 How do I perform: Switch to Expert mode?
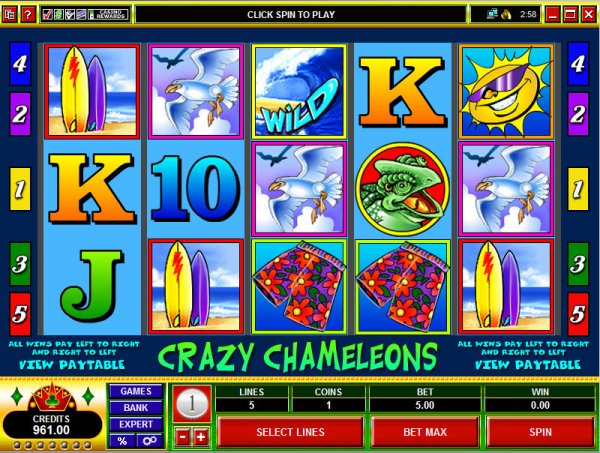[136, 424]
